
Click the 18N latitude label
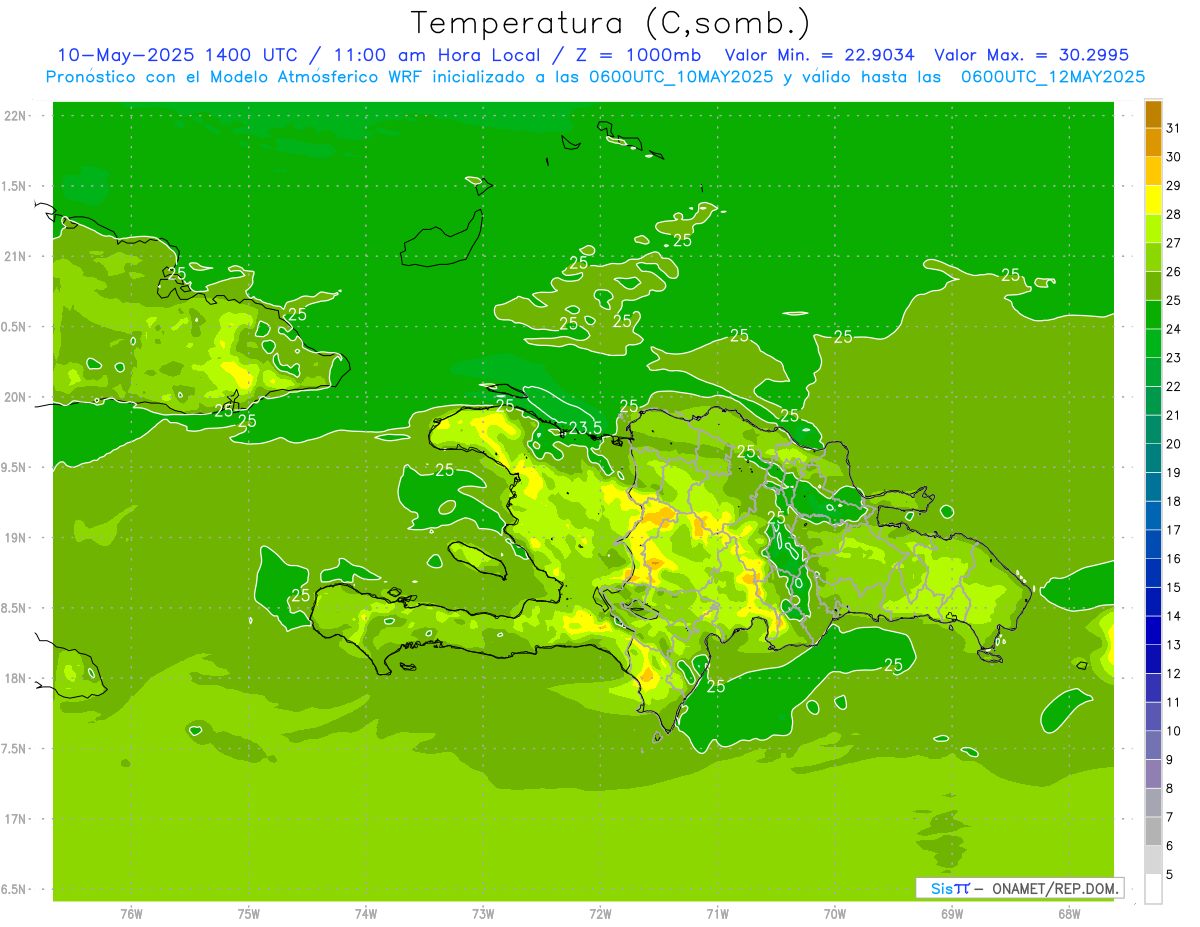point(17,678)
